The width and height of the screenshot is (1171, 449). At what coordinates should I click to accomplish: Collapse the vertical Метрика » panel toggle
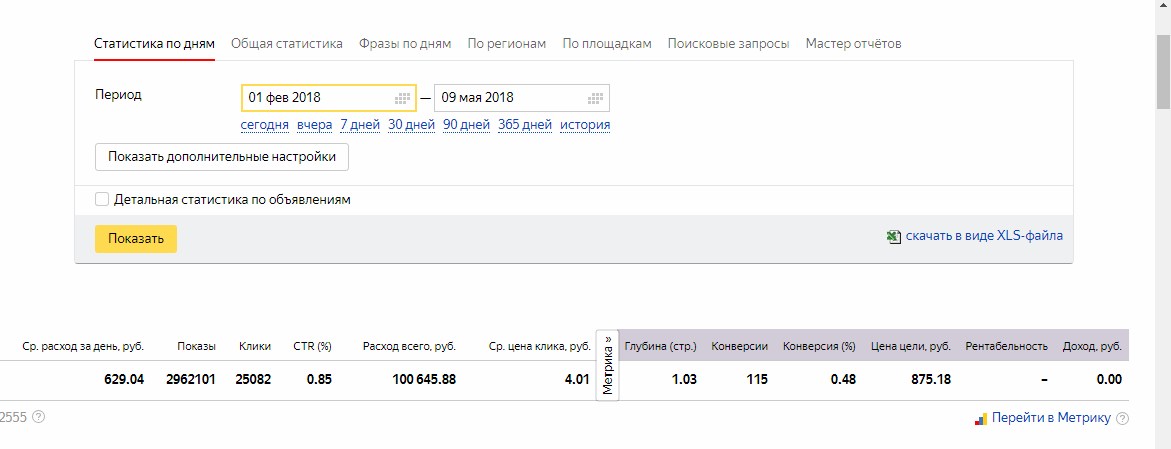tap(607, 365)
